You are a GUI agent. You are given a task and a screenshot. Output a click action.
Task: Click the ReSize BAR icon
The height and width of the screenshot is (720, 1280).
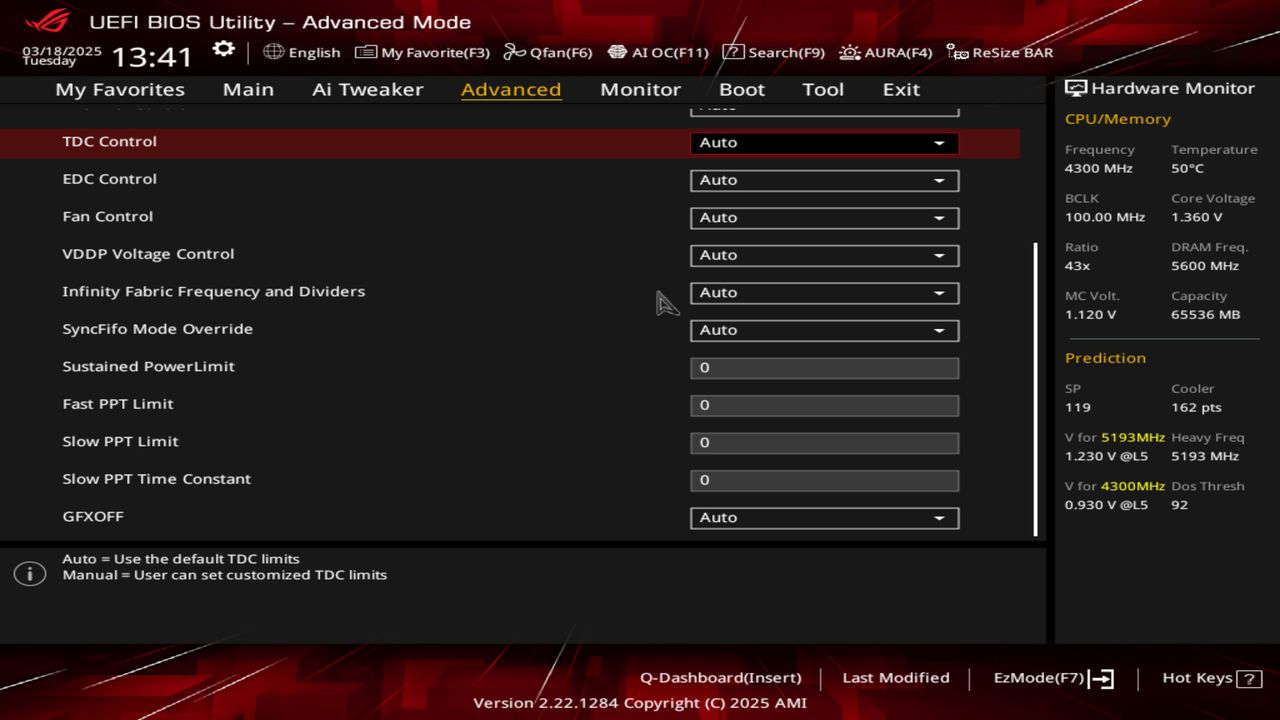957,52
